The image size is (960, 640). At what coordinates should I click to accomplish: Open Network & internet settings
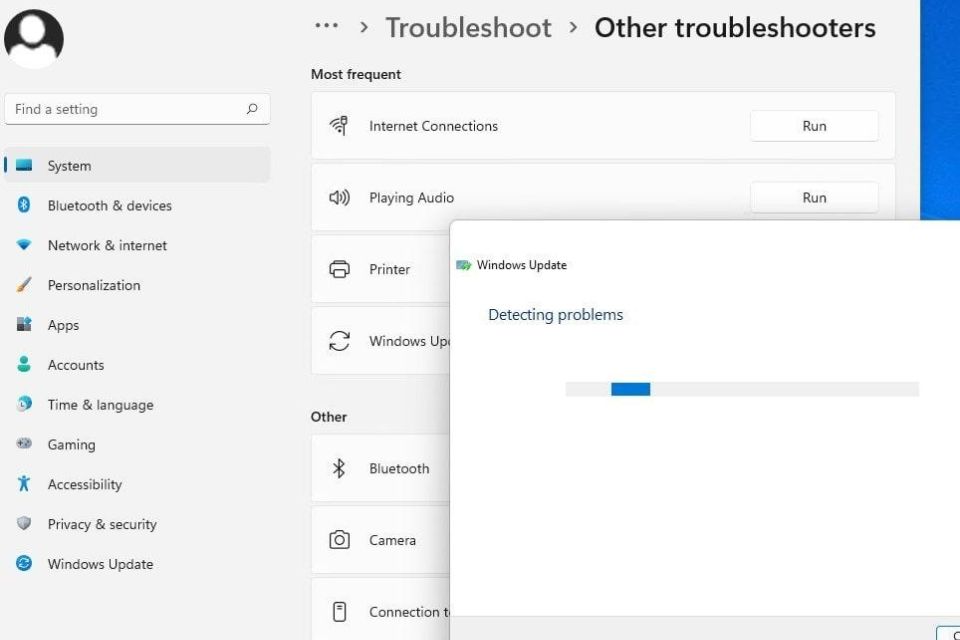coord(137,245)
